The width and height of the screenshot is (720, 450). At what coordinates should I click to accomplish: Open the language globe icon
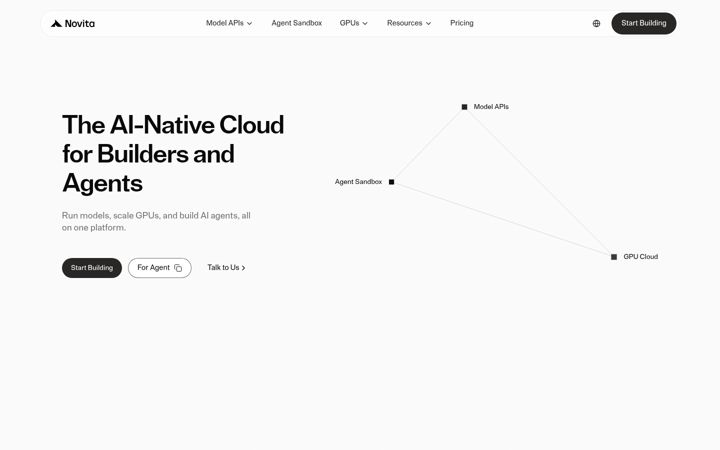point(596,23)
